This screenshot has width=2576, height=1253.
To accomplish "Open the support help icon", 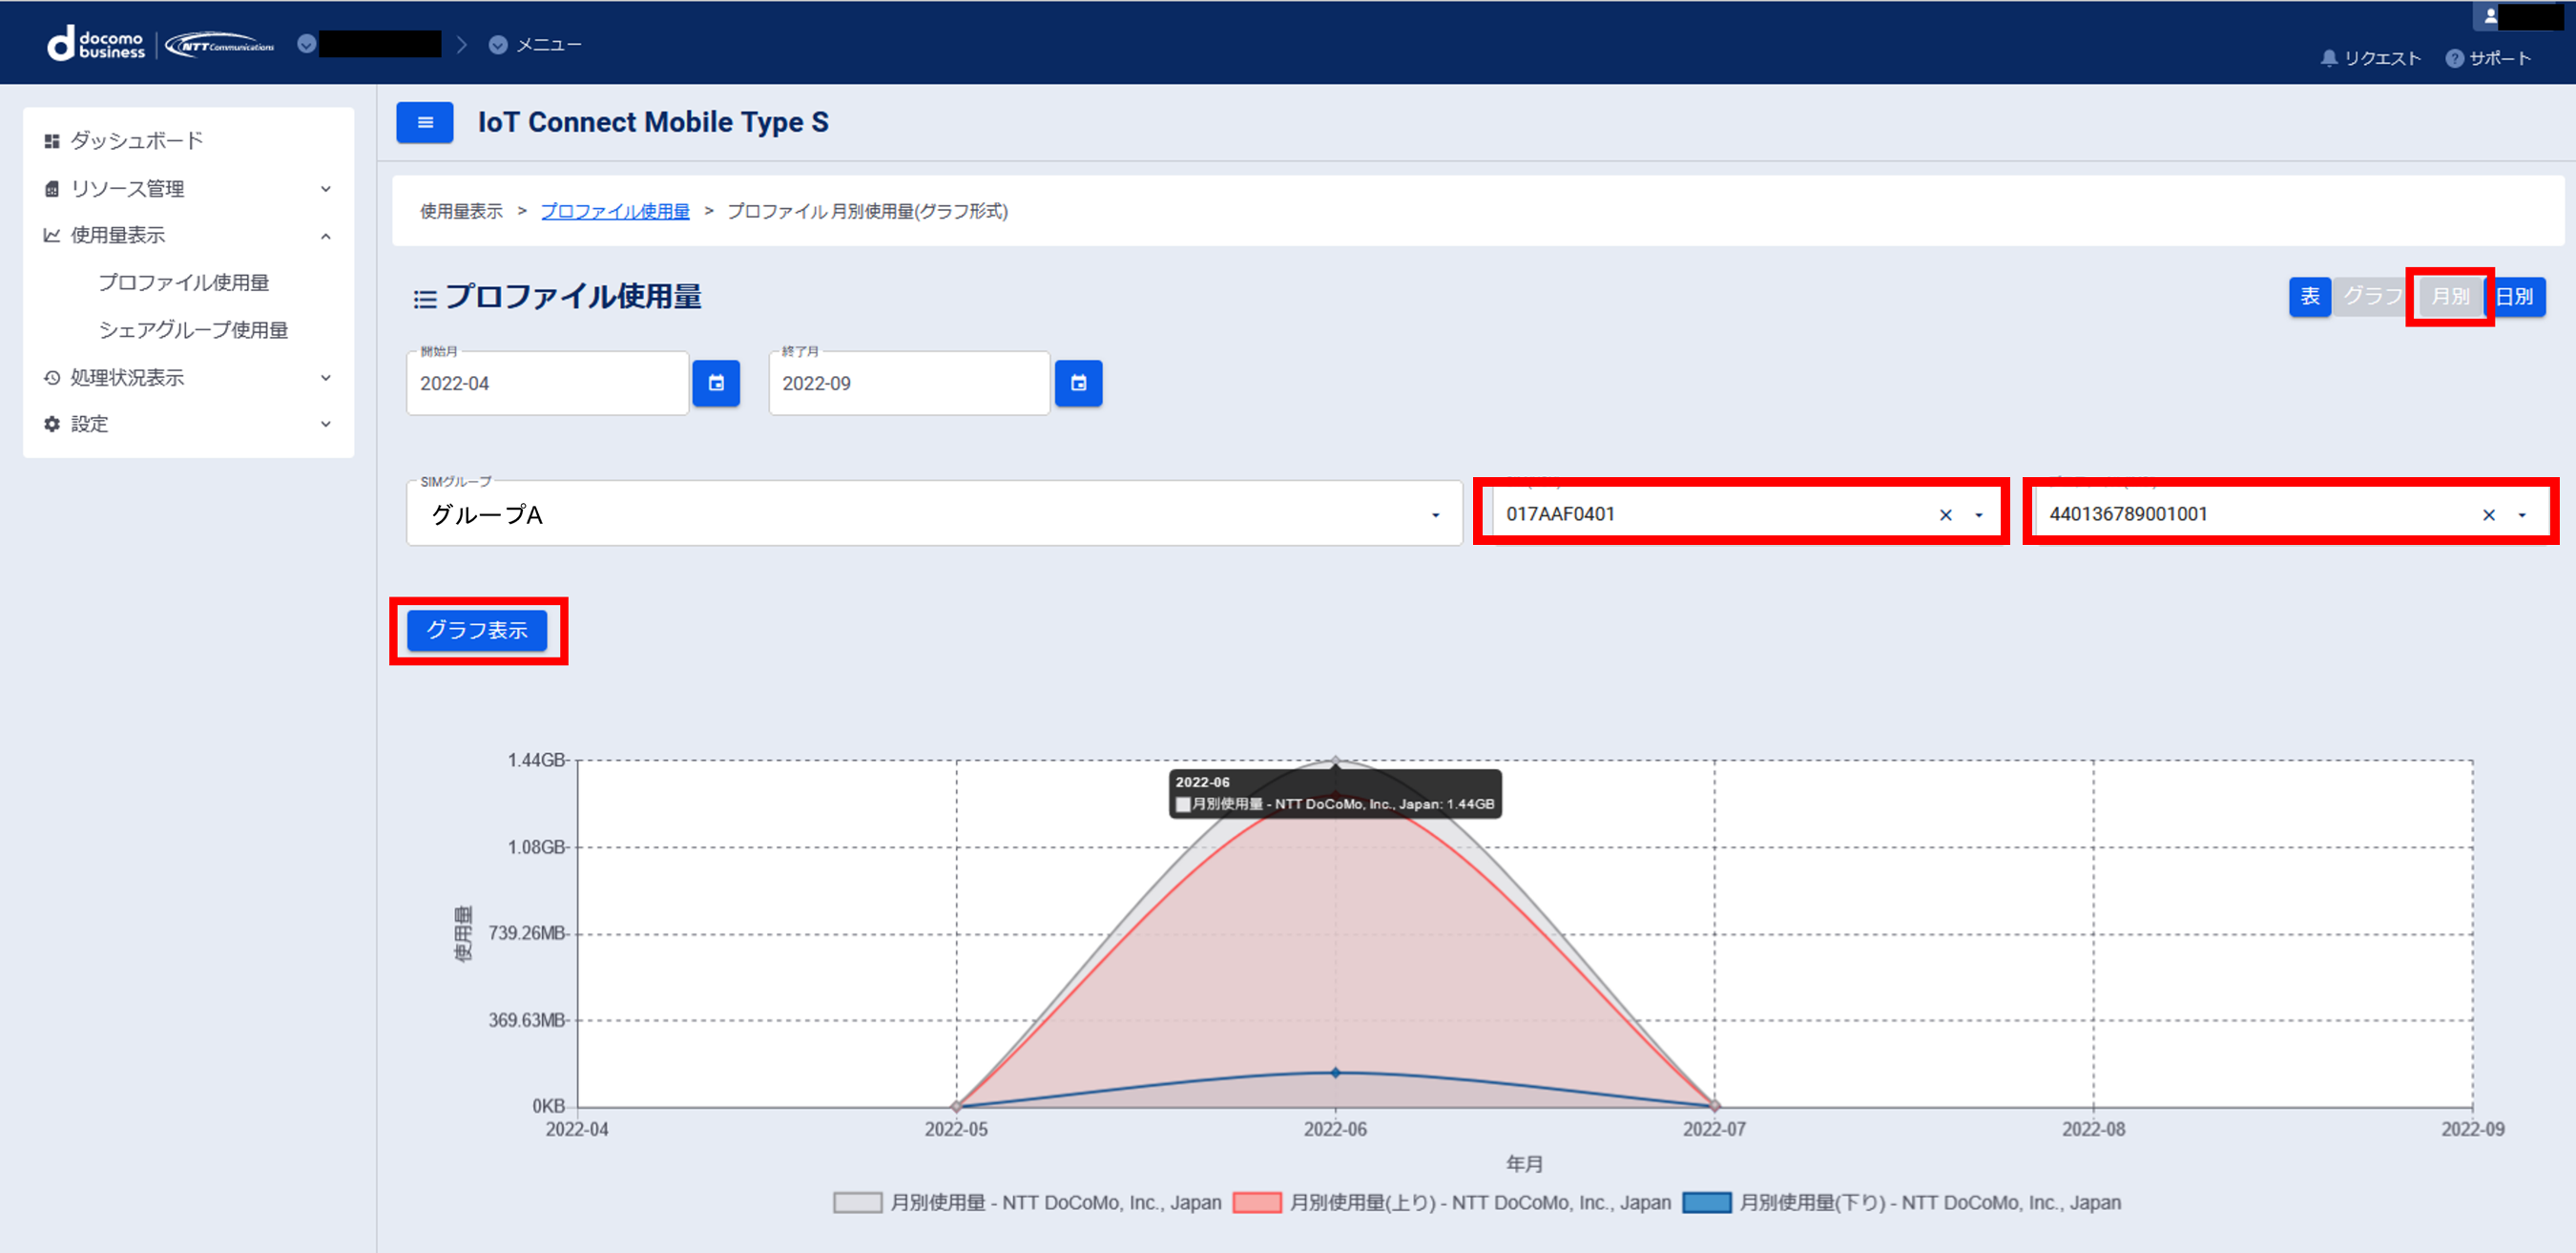I will [x=2454, y=58].
